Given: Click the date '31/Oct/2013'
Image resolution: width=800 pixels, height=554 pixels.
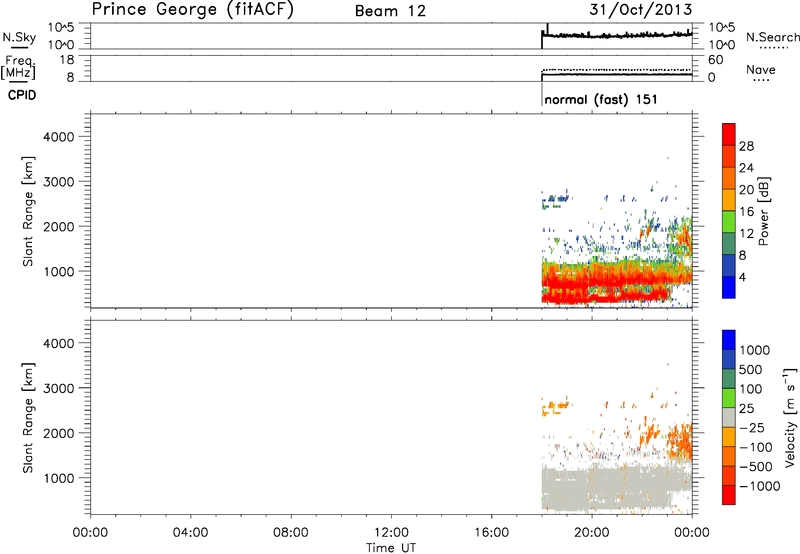Looking at the screenshot, I should (x=641, y=10).
